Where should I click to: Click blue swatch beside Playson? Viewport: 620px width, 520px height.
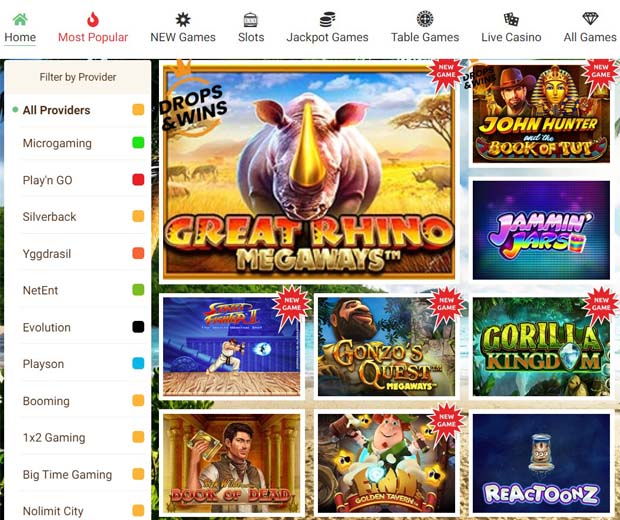pos(138,363)
